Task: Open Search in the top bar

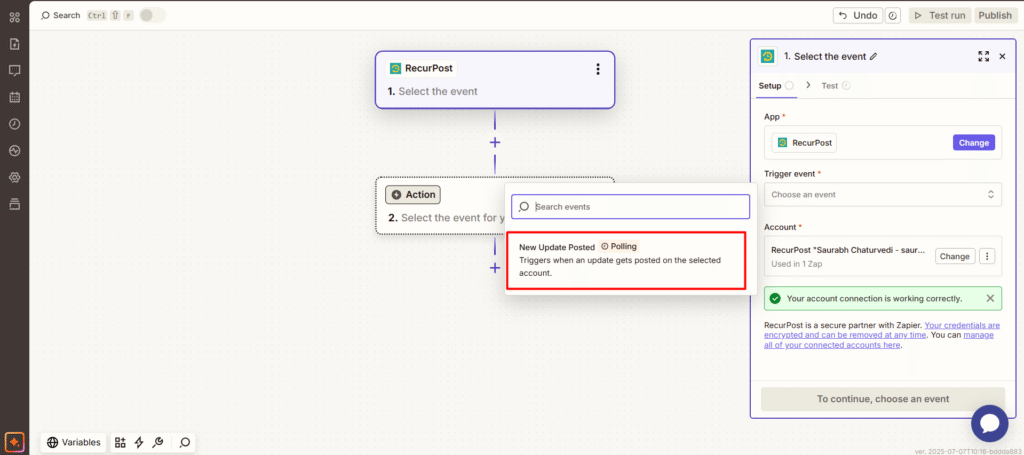Action: pyautogui.click(x=61, y=15)
